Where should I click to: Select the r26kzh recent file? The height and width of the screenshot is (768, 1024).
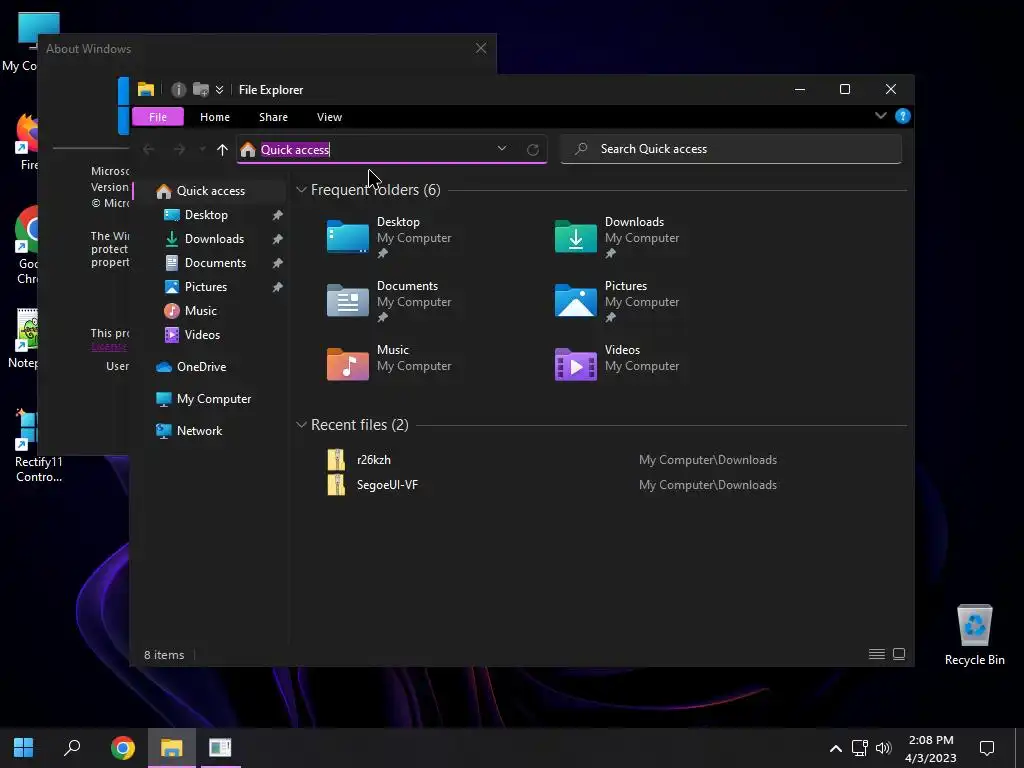[374, 460]
